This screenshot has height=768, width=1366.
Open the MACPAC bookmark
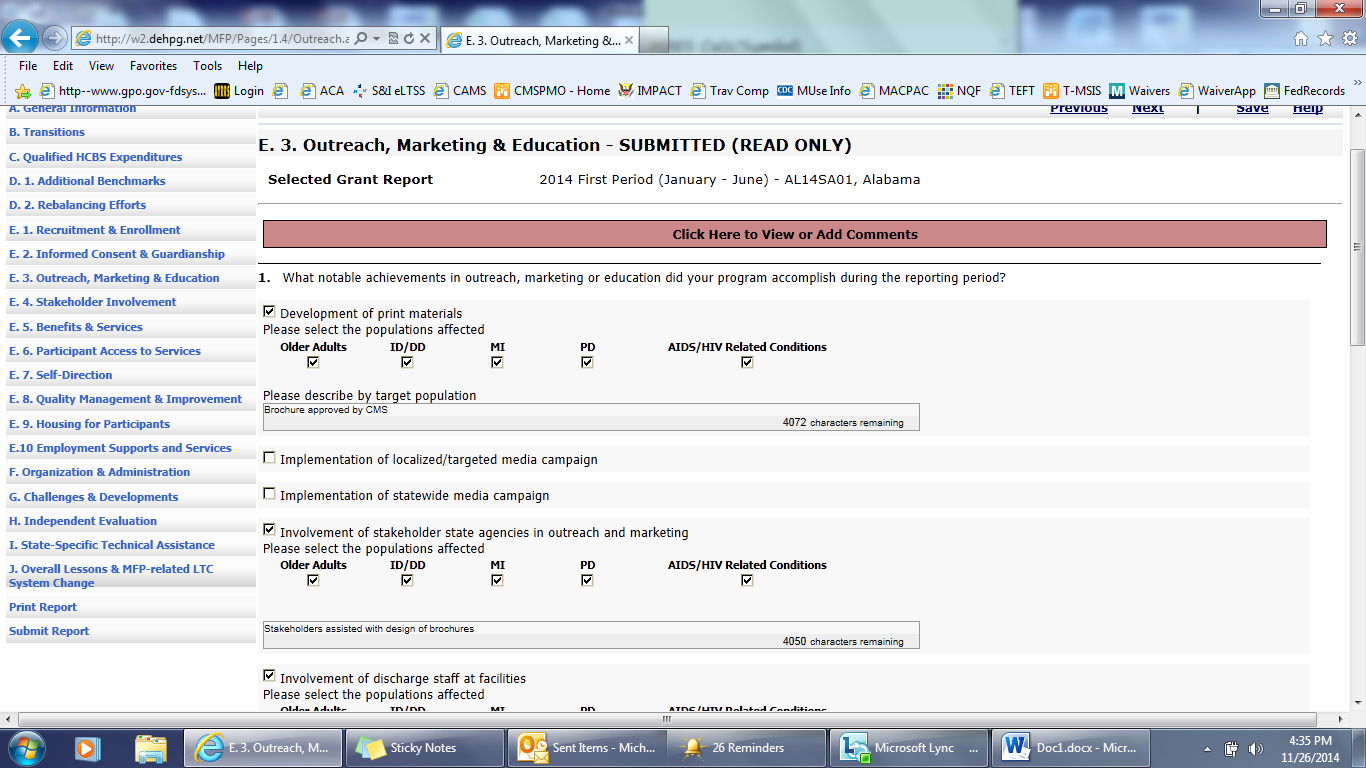coord(895,91)
